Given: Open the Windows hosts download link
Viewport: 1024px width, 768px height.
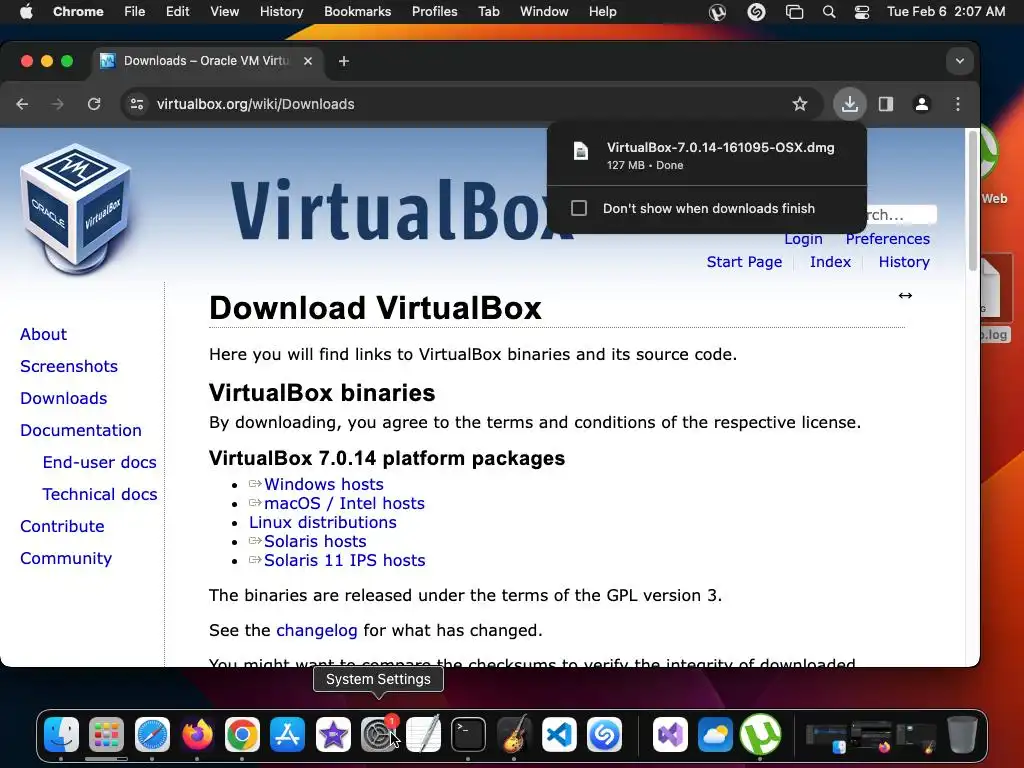Looking at the screenshot, I should (x=323, y=485).
